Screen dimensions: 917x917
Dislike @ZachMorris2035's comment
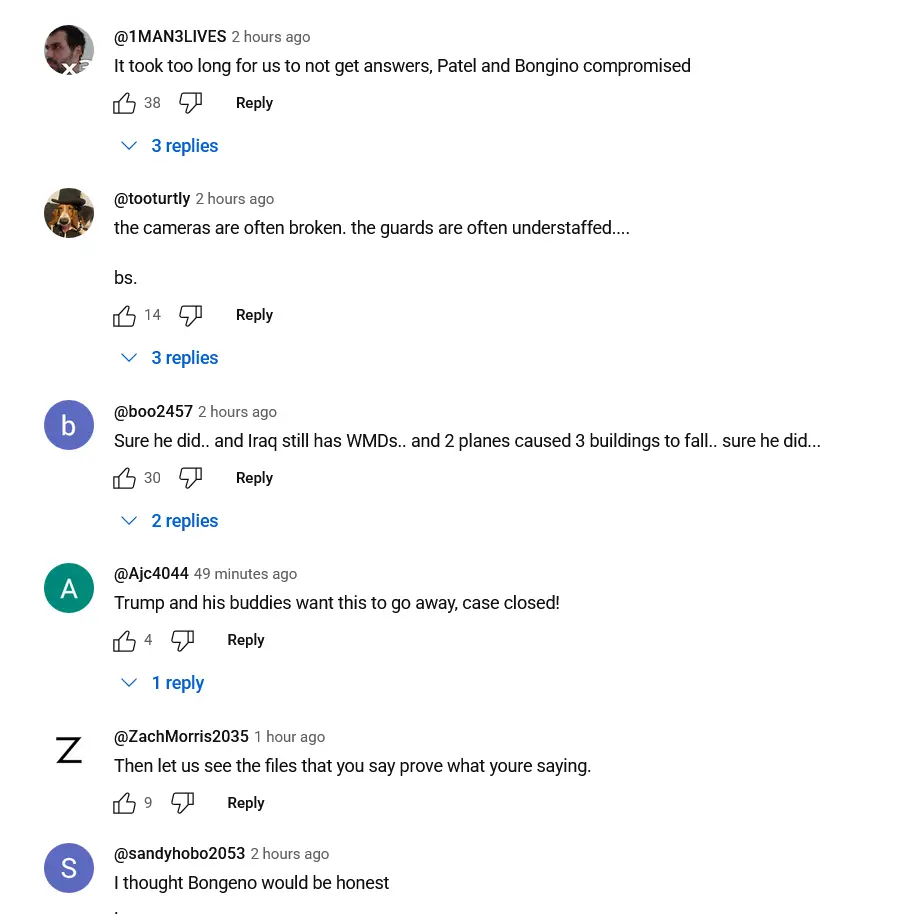(x=182, y=804)
